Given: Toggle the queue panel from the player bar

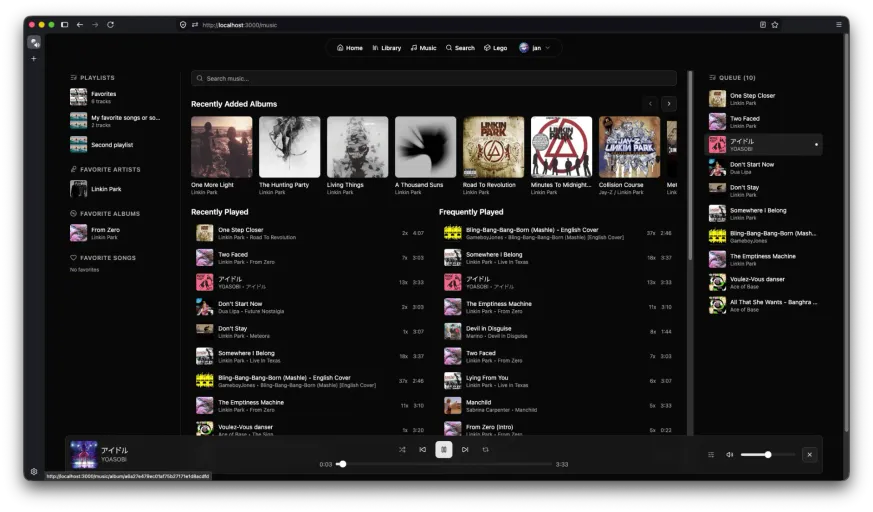Looking at the screenshot, I should tap(711, 455).
